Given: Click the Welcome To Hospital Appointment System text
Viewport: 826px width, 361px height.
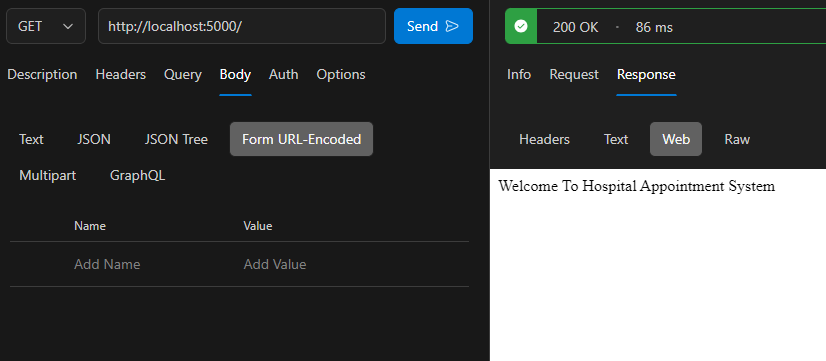Looking at the screenshot, I should pyautogui.click(x=636, y=186).
